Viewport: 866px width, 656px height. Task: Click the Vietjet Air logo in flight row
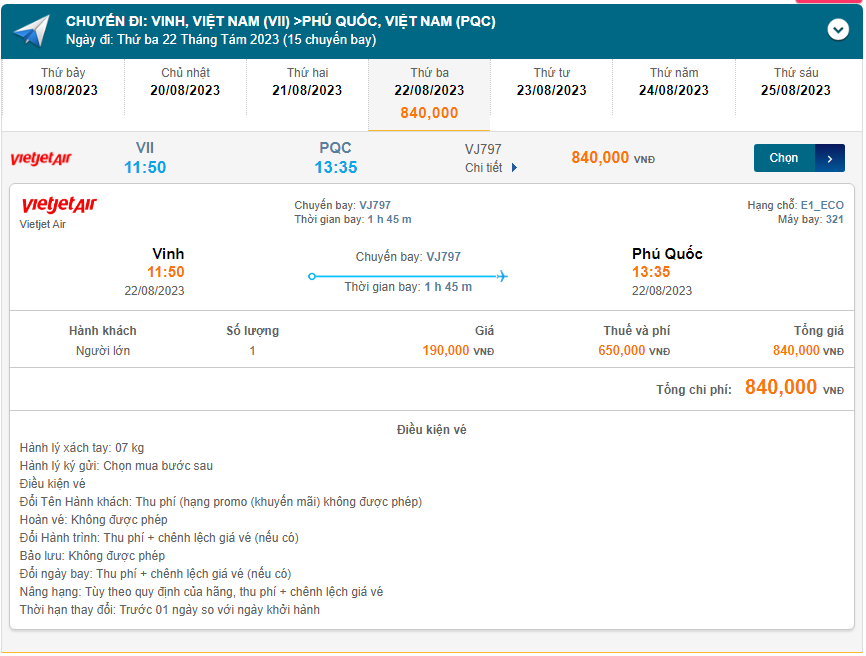coord(41,159)
